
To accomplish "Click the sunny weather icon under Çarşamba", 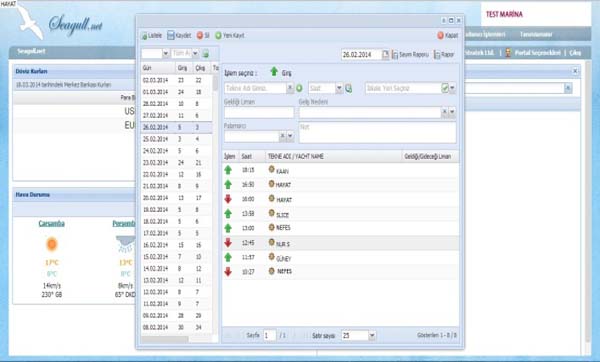I will click(52, 244).
